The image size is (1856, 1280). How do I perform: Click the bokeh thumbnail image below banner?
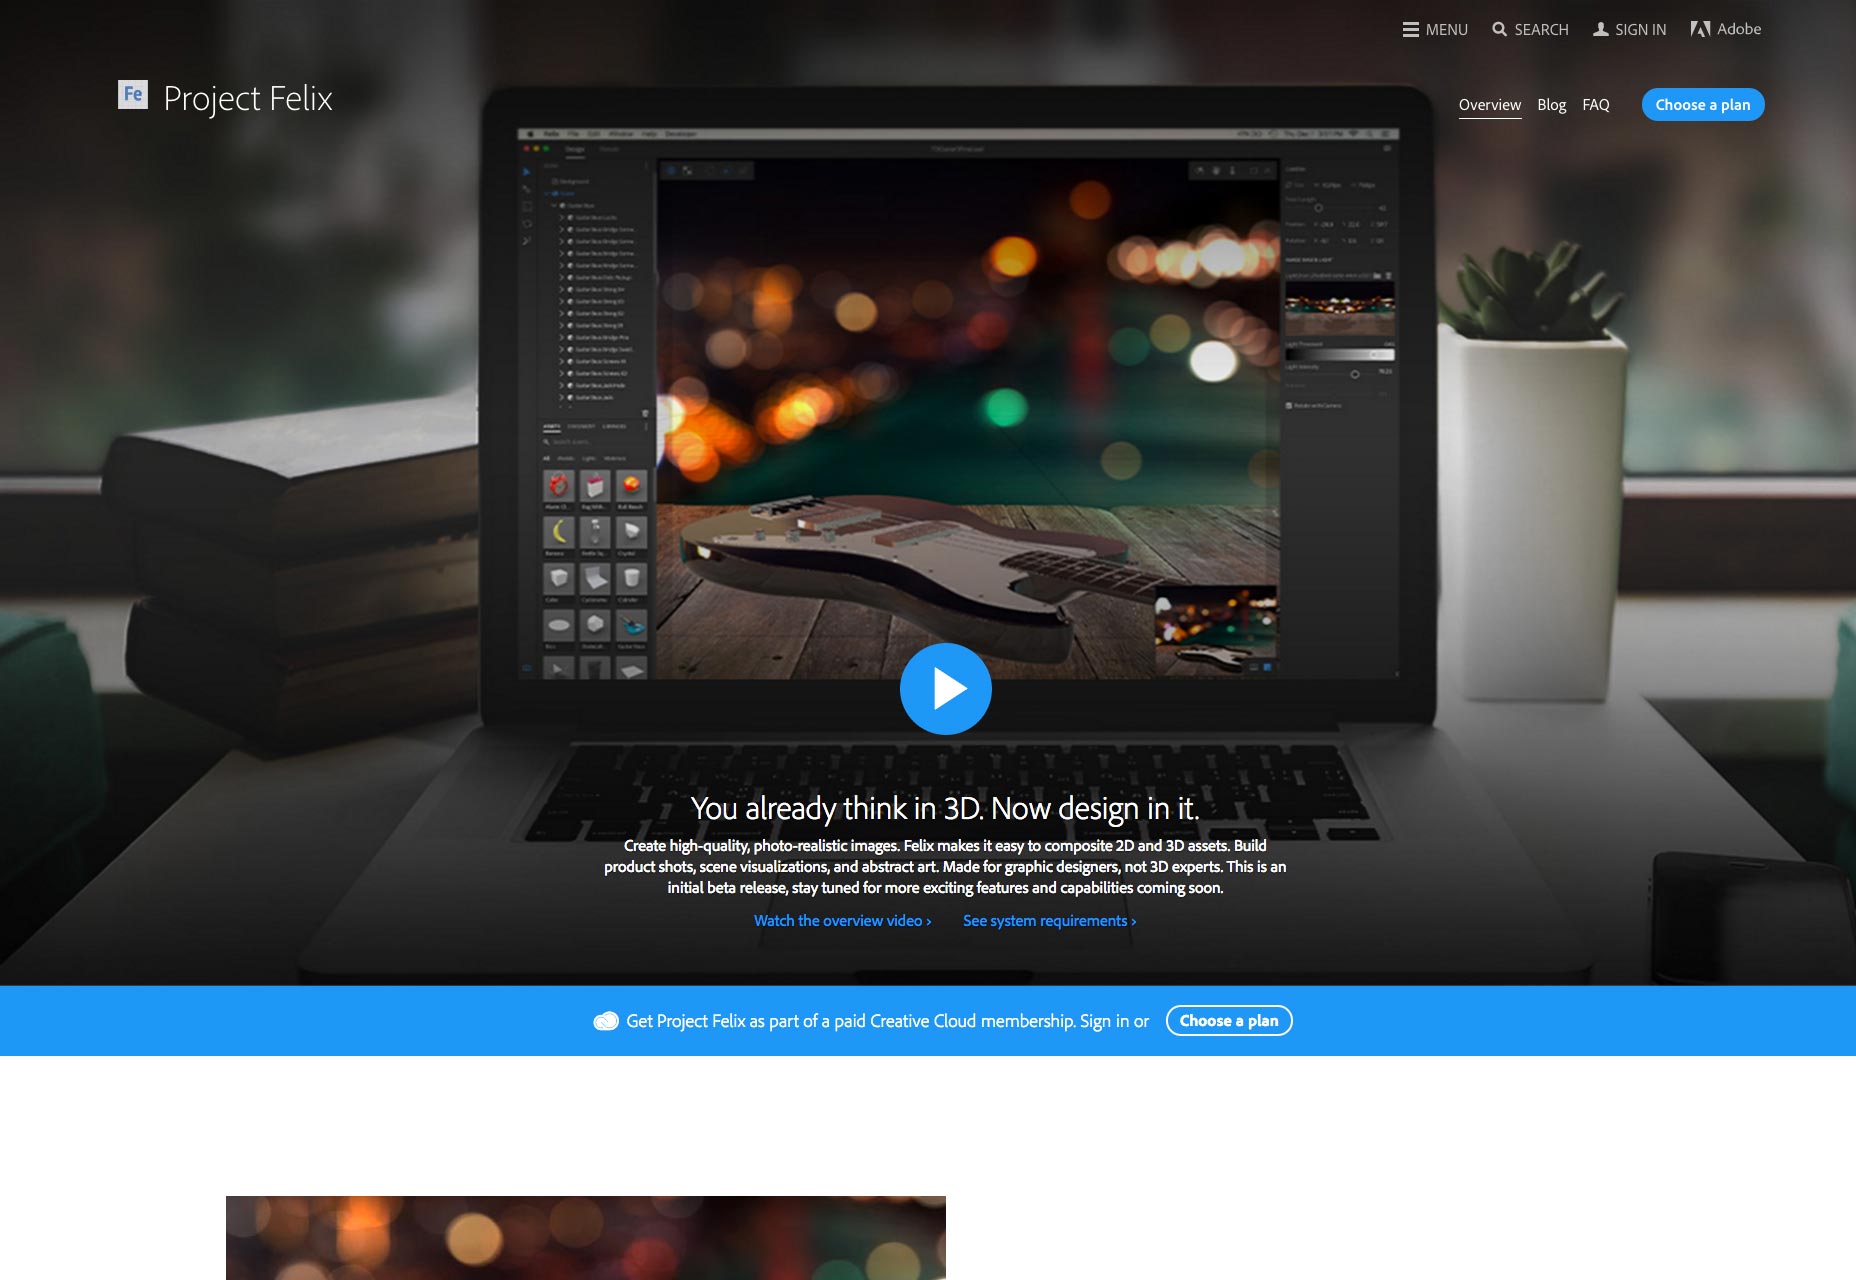(x=585, y=1238)
